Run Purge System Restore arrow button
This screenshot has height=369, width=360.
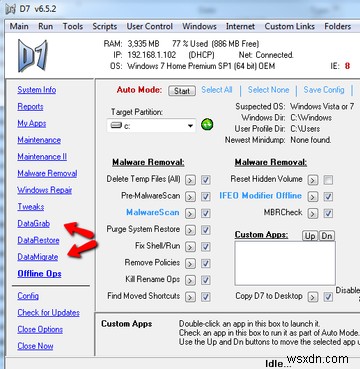[190, 230]
